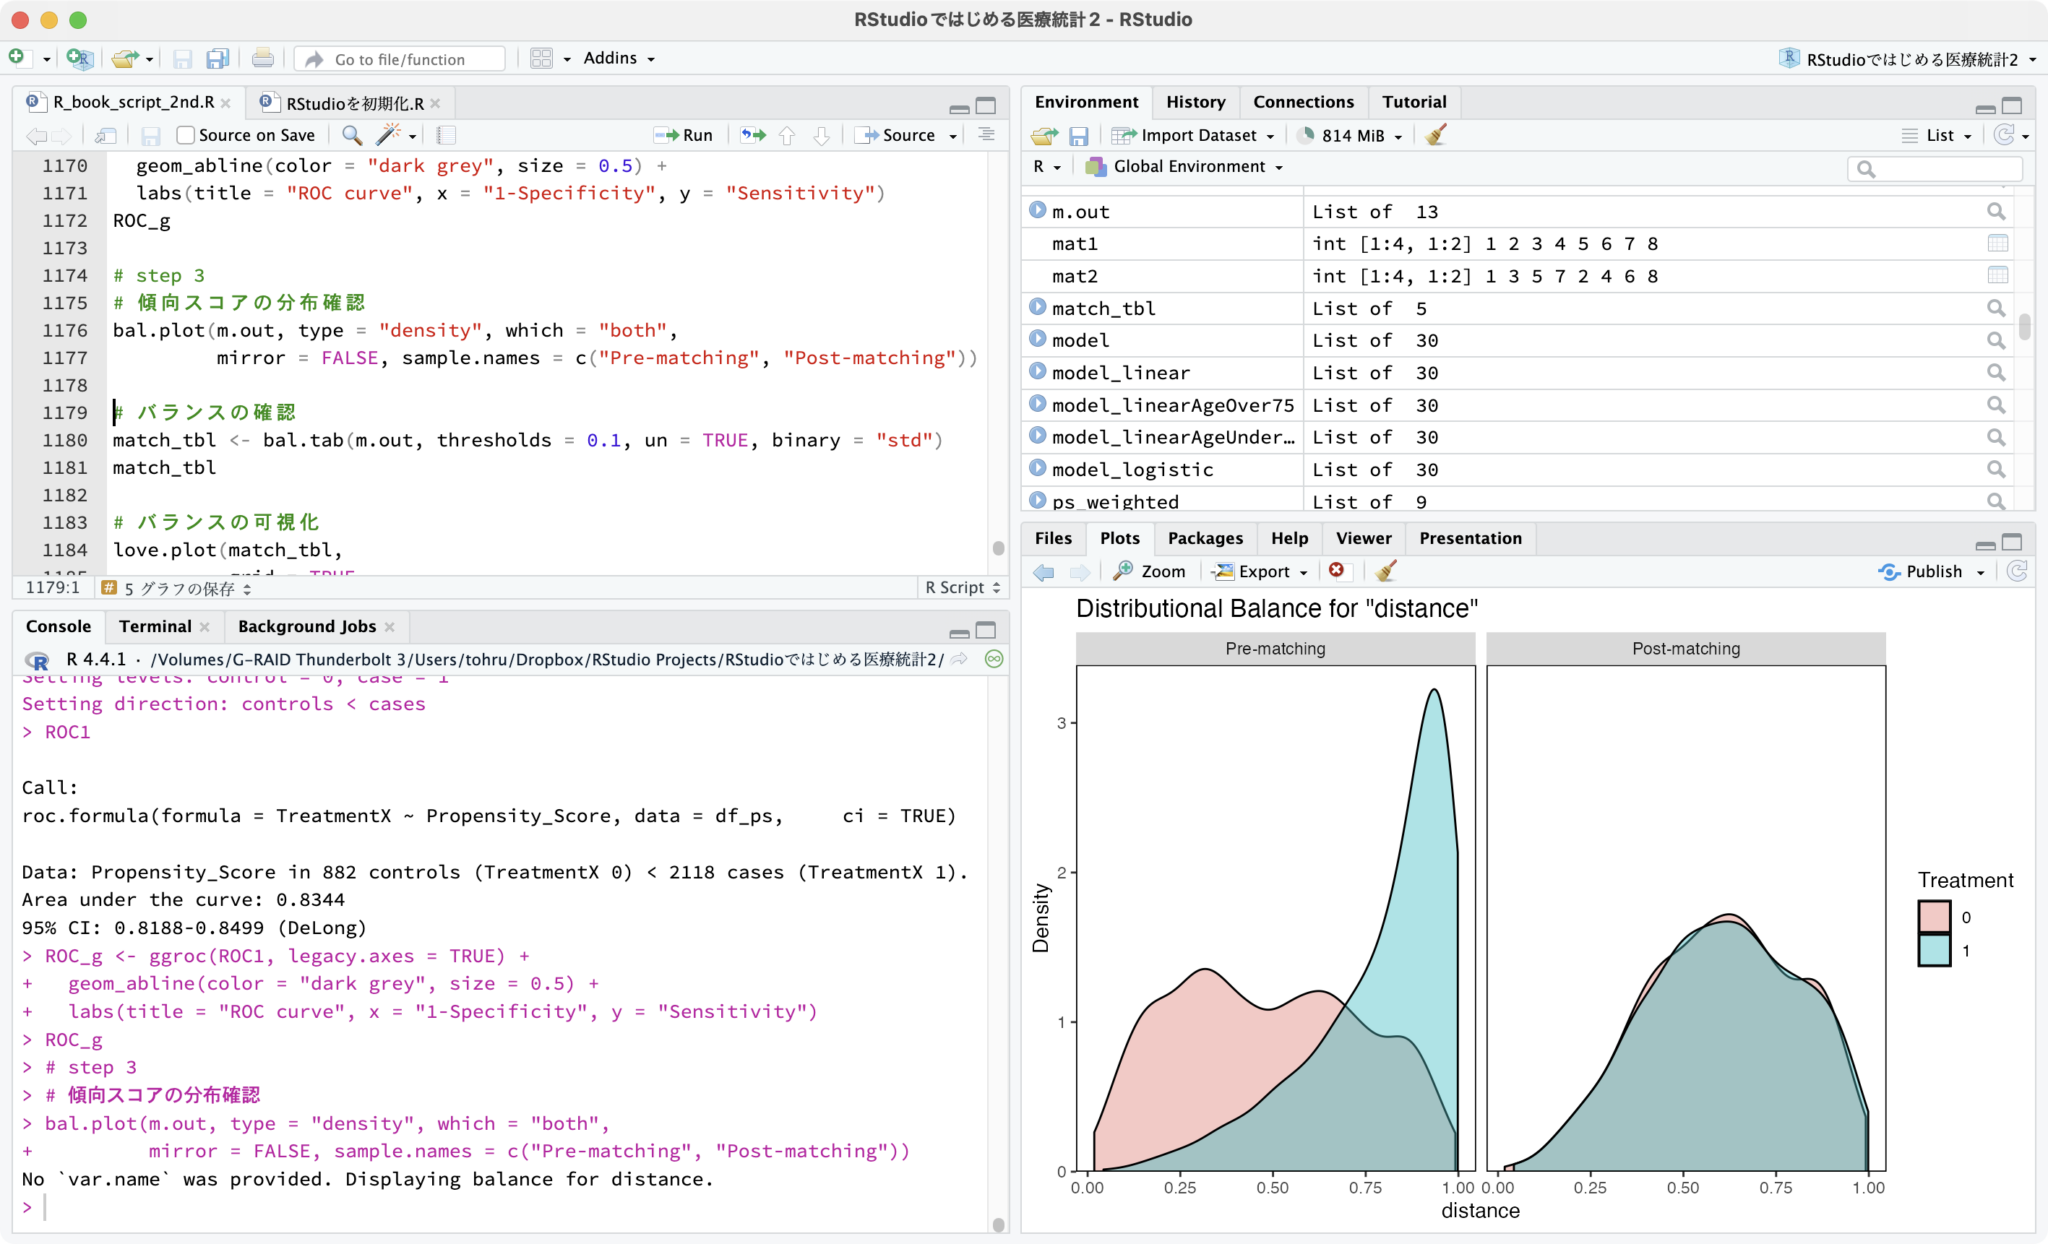
Task: Switch to the Packages tab
Action: click(1205, 538)
